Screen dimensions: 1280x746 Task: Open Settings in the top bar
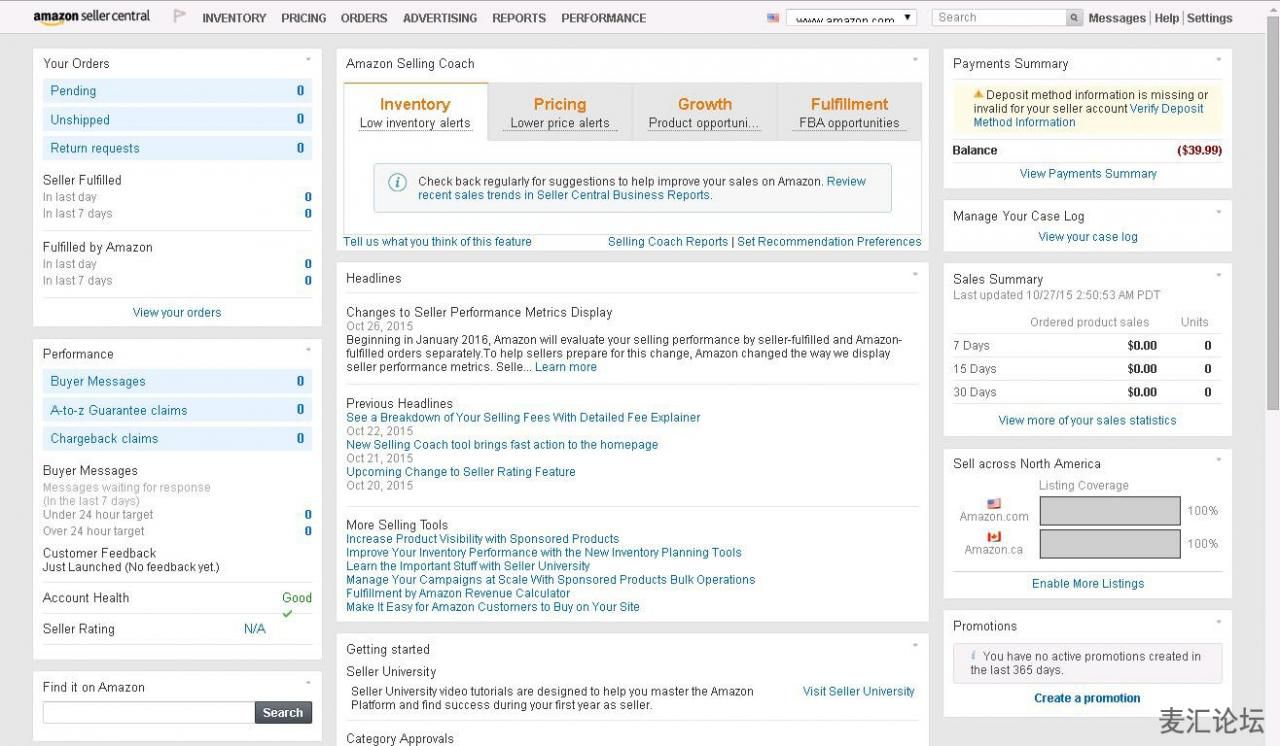point(1210,18)
